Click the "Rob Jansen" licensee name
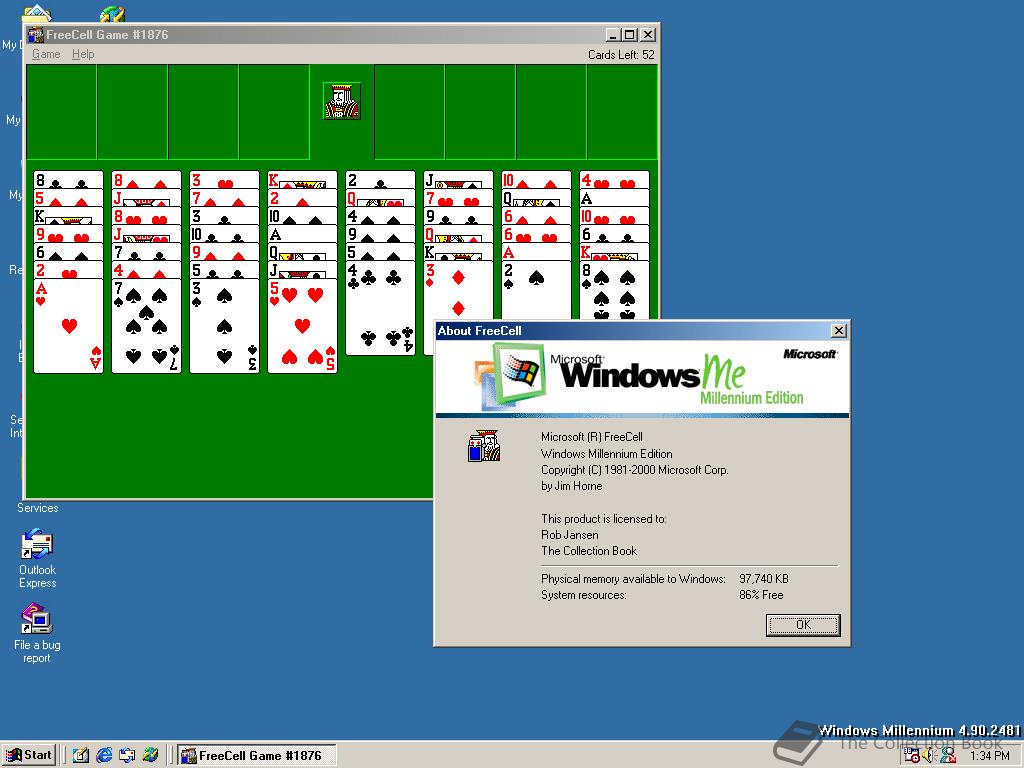This screenshot has height=768, width=1024. coord(569,535)
